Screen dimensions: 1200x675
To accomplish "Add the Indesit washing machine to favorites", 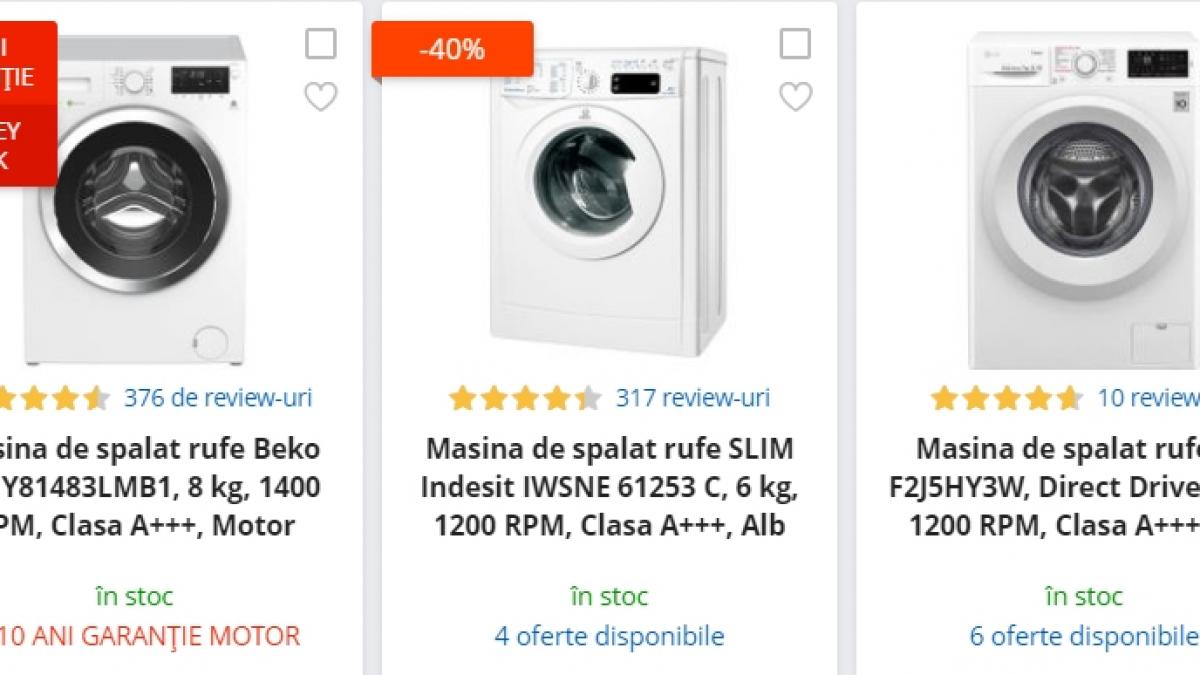I will click(797, 94).
